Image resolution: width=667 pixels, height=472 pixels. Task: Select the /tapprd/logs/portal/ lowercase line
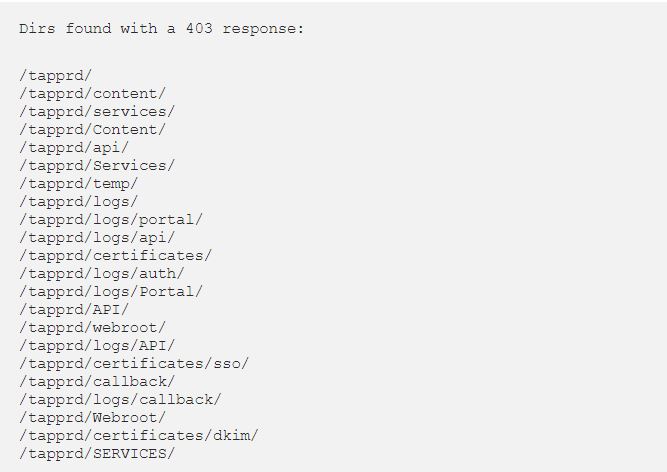tap(111, 220)
